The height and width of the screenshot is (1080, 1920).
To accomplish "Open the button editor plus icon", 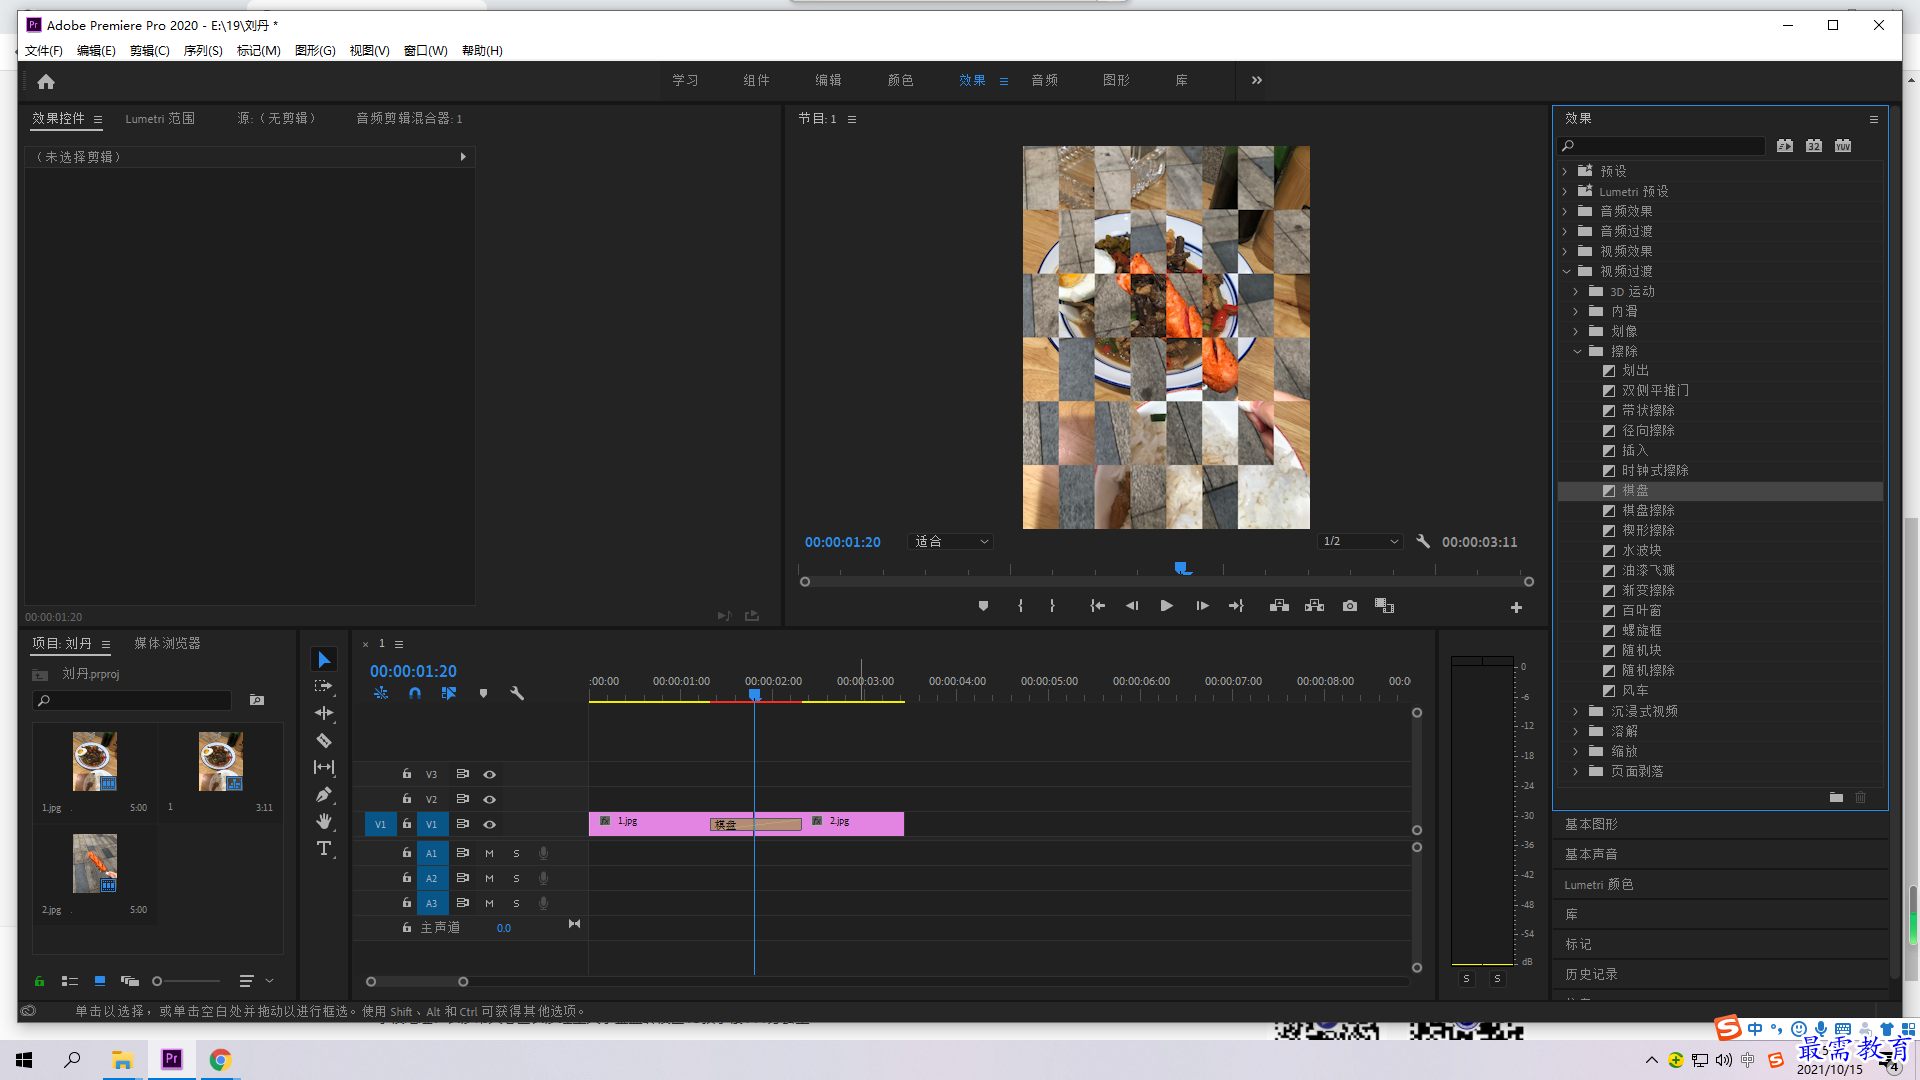I will [1516, 608].
